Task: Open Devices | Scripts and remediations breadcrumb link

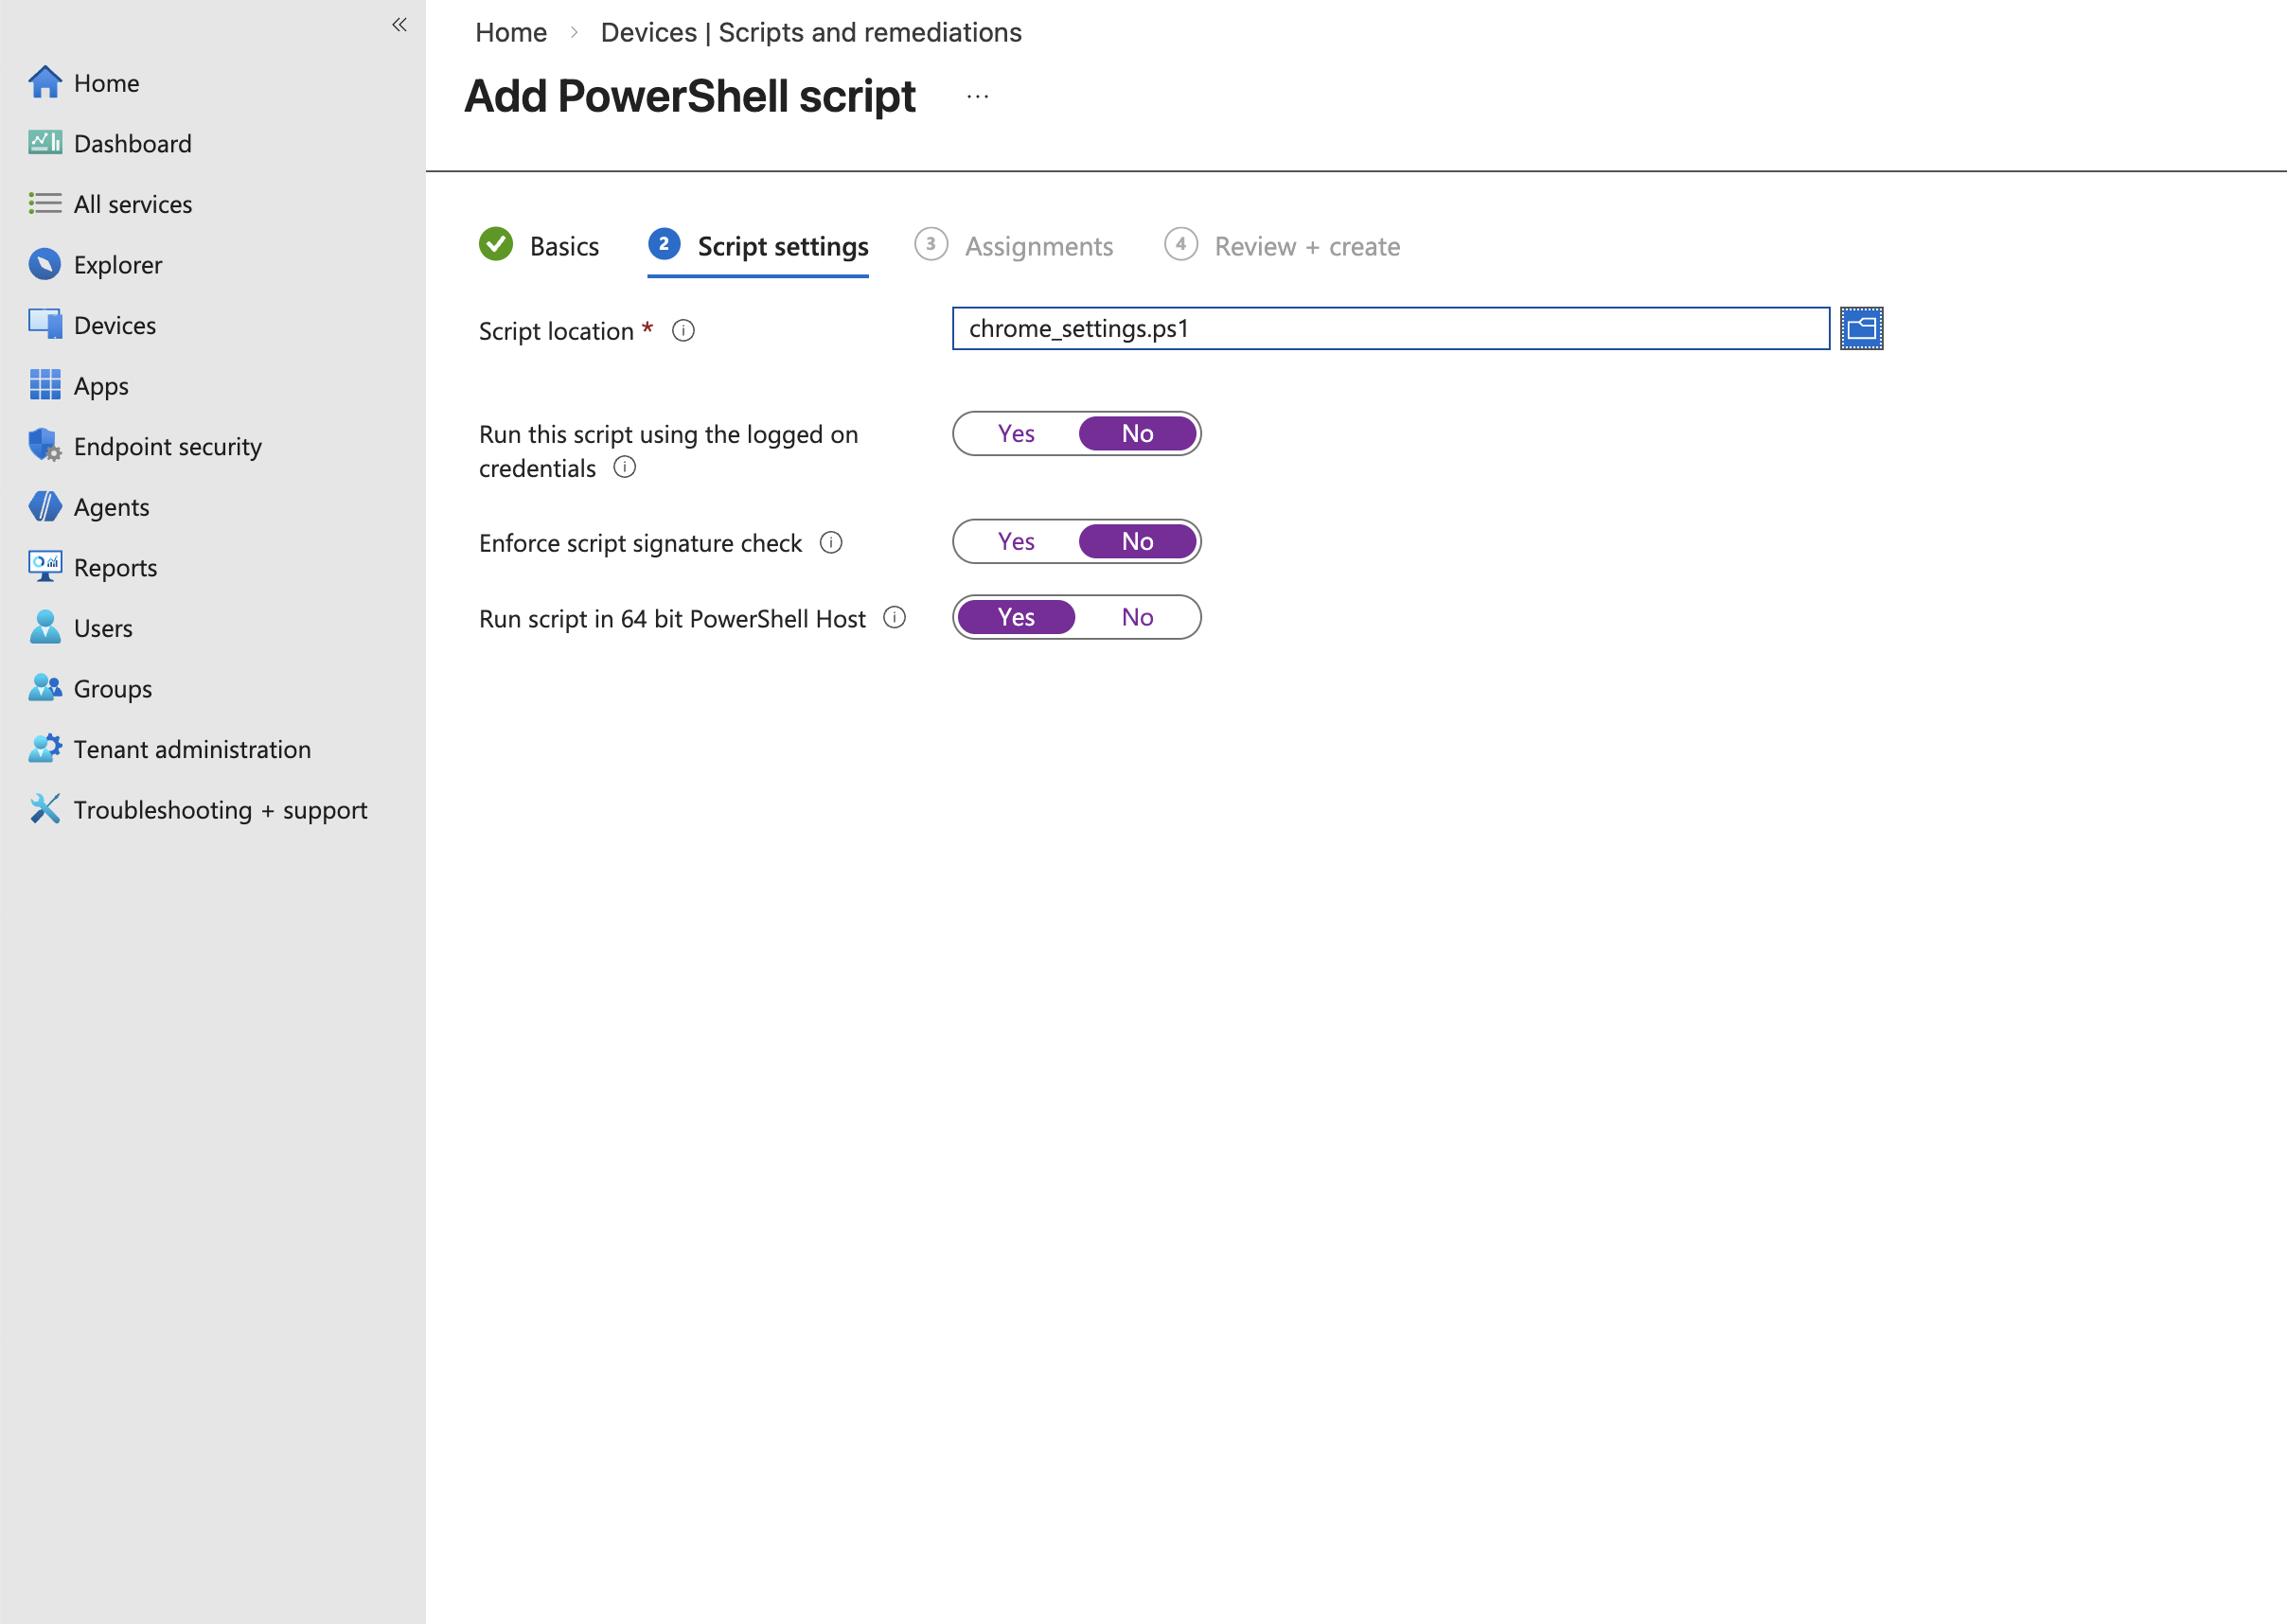Action: (812, 32)
